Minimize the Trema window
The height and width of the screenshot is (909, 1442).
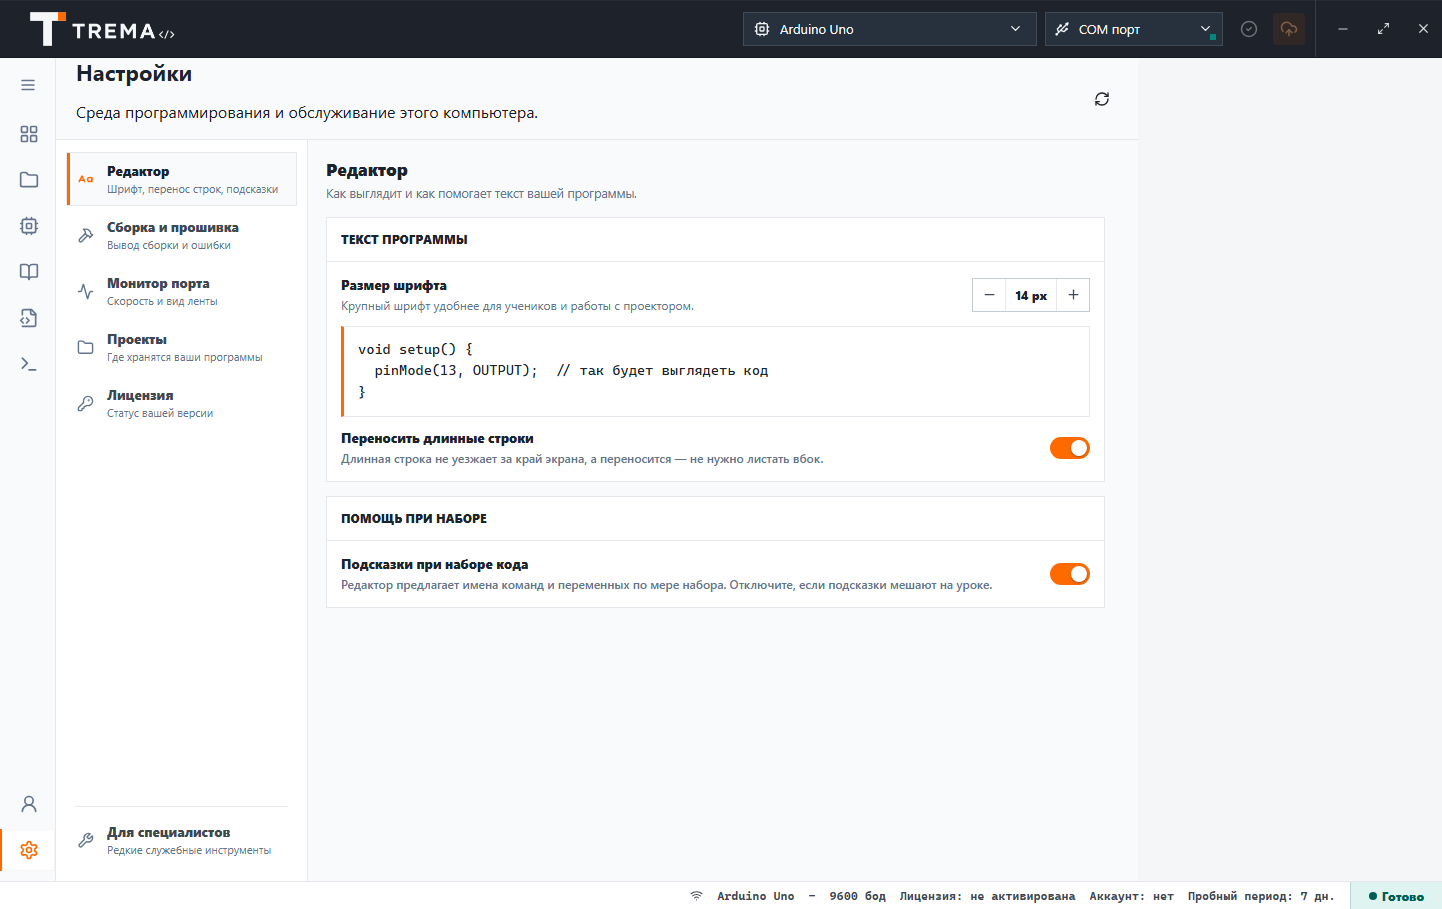click(1343, 29)
